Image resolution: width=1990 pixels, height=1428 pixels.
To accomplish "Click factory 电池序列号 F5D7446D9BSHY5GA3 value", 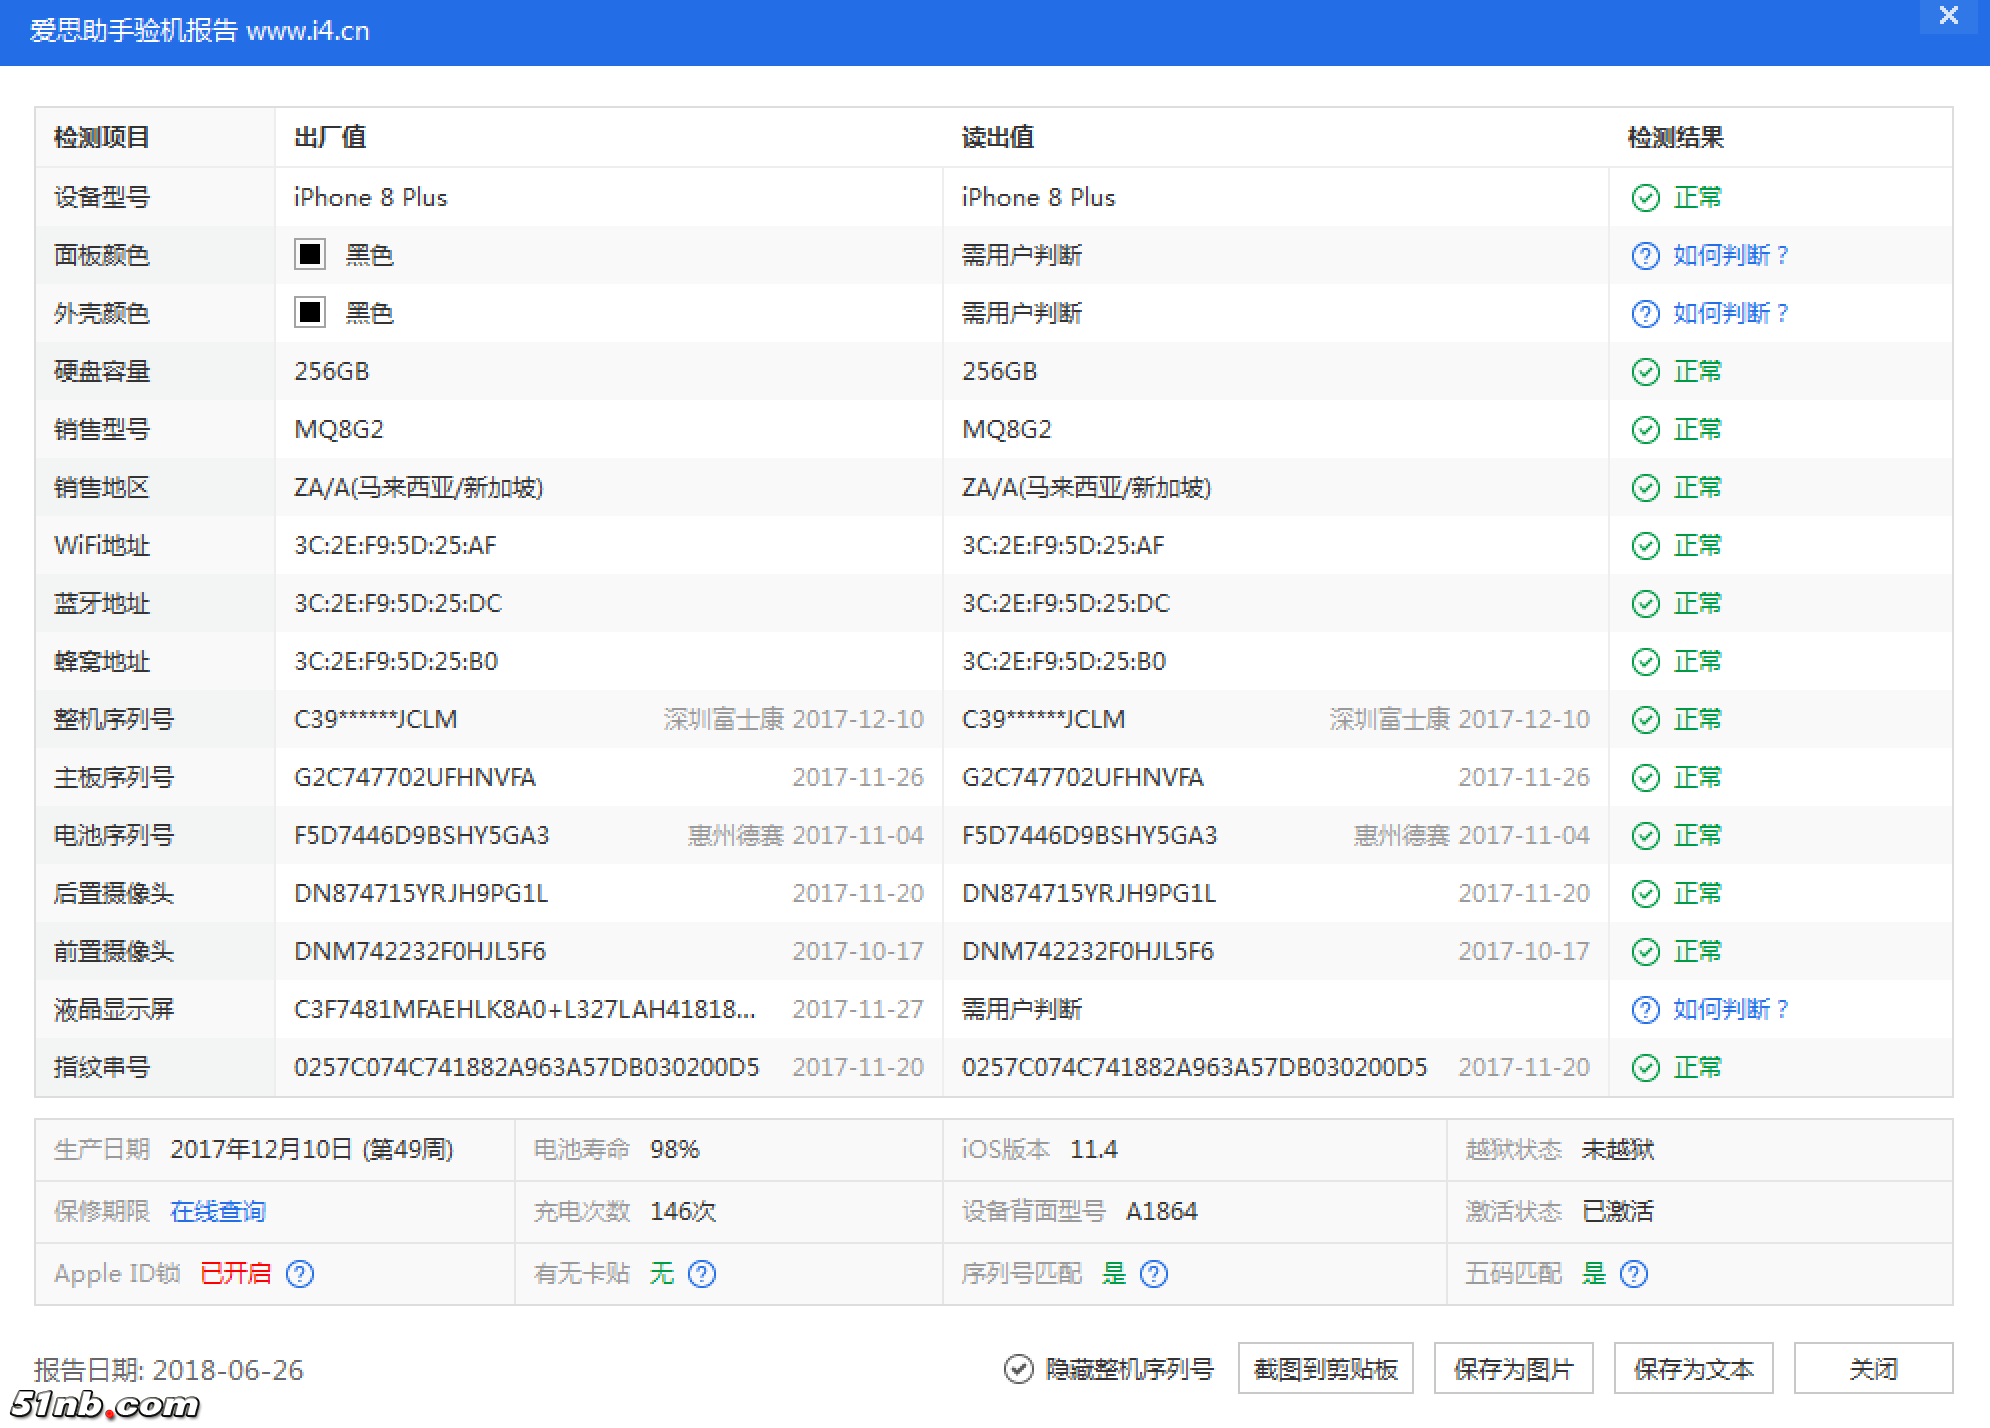I will point(422,836).
